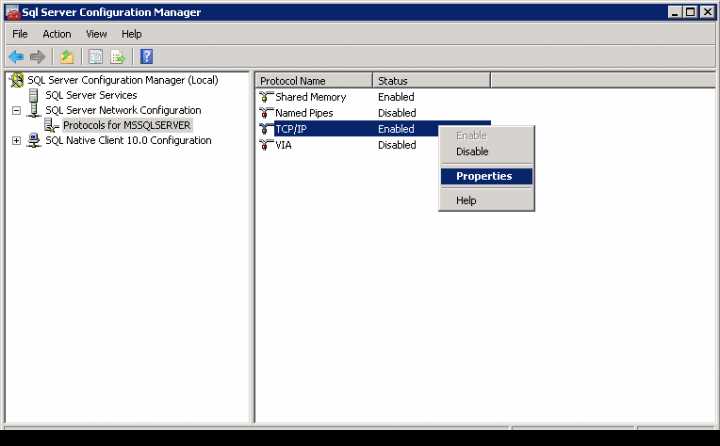The height and width of the screenshot is (446, 720).
Task: Sort by the Protocol Name column header
Action: click(x=314, y=81)
